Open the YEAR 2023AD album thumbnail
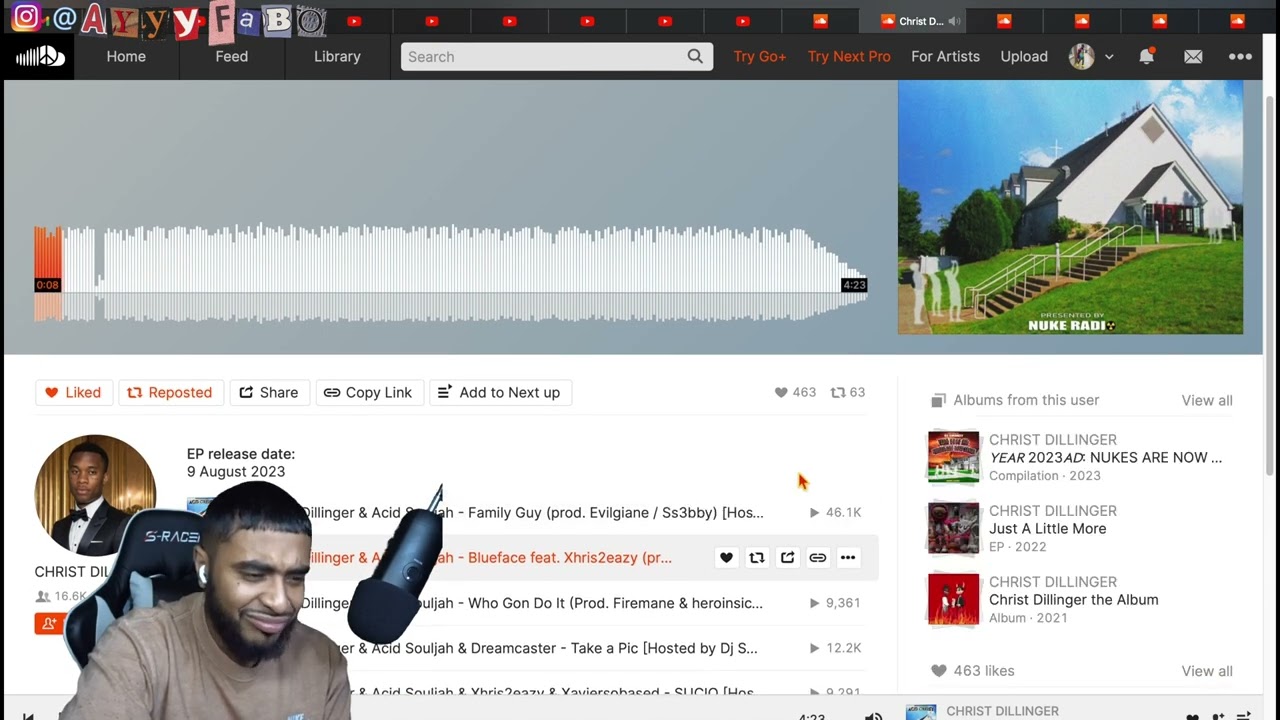 tap(953, 457)
